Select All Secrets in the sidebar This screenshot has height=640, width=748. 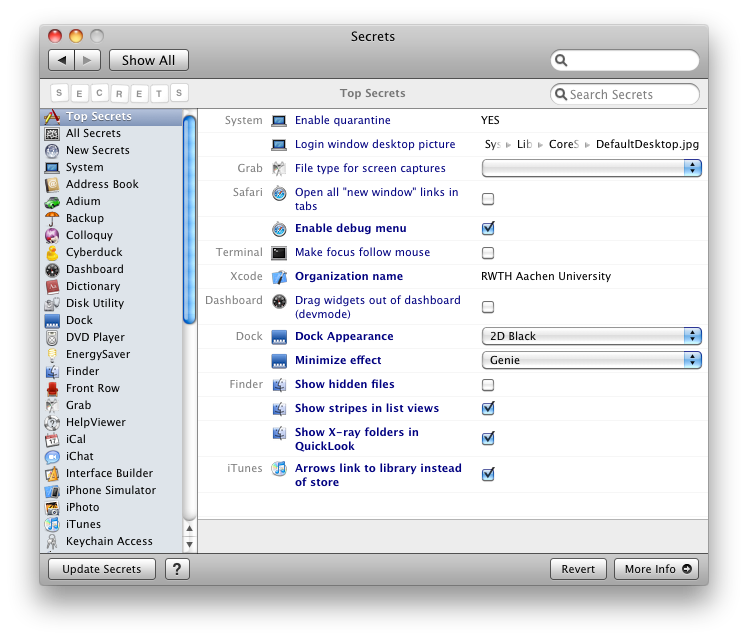click(x=93, y=133)
